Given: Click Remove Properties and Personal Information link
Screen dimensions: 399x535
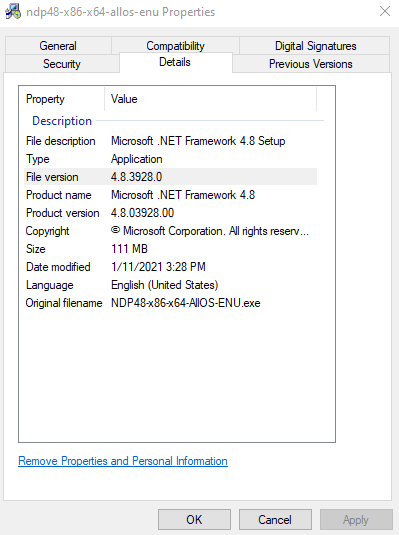Looking at the screenshot, I should click(123, 461).
